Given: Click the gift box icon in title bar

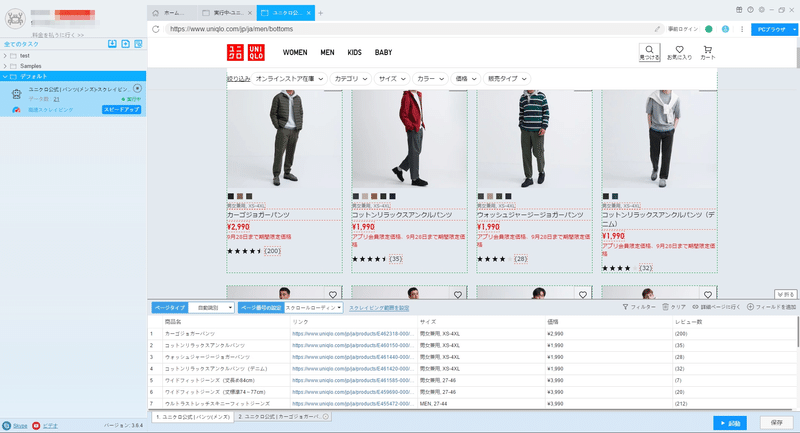Looking at the screenshot, I should click(739, 10).
